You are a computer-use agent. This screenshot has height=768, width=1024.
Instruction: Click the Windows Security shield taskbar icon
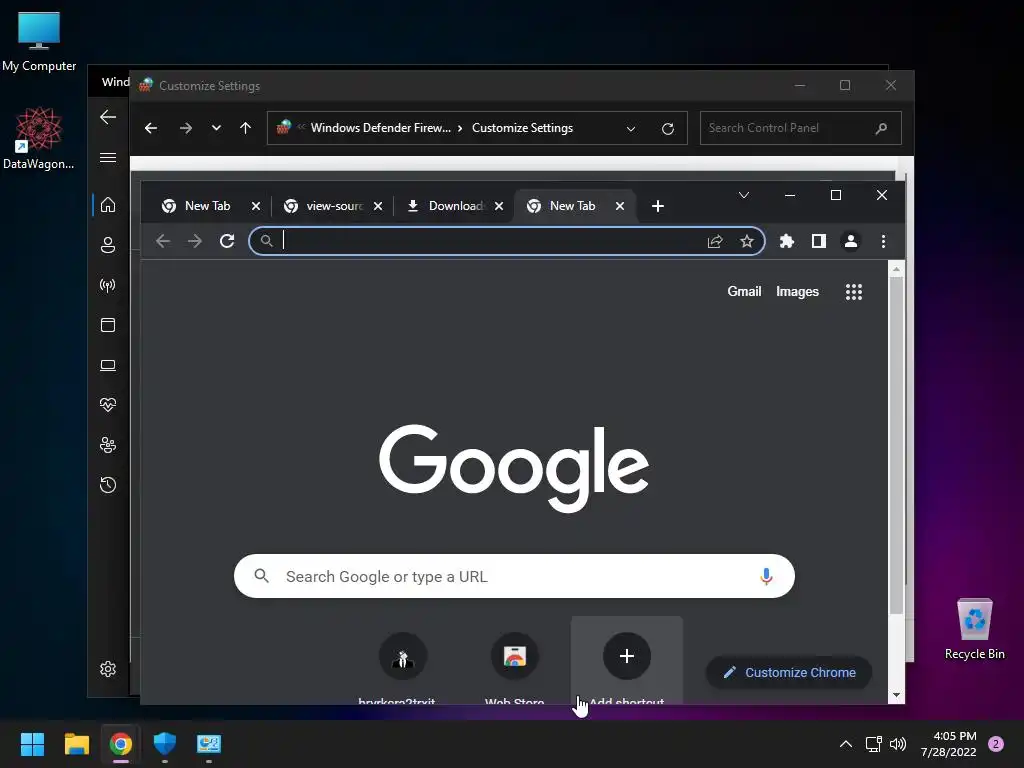click(x=165, y=744)
